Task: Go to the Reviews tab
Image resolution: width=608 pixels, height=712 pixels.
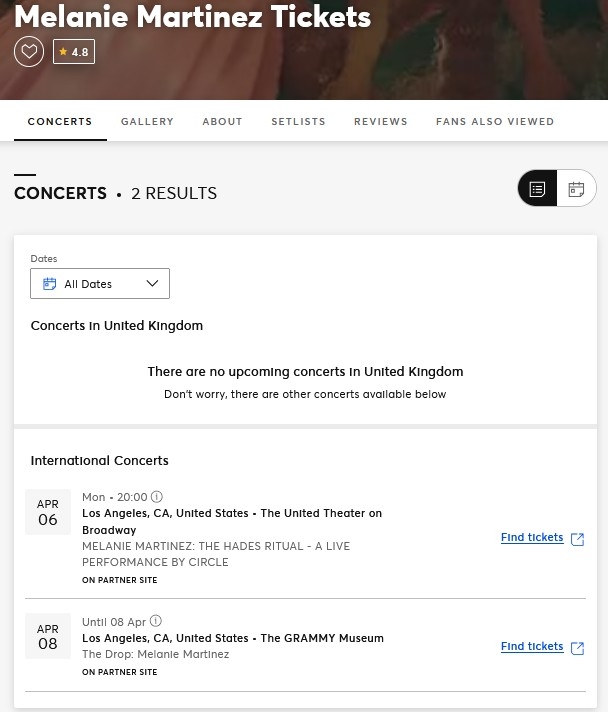Action: tap(380, 122)
